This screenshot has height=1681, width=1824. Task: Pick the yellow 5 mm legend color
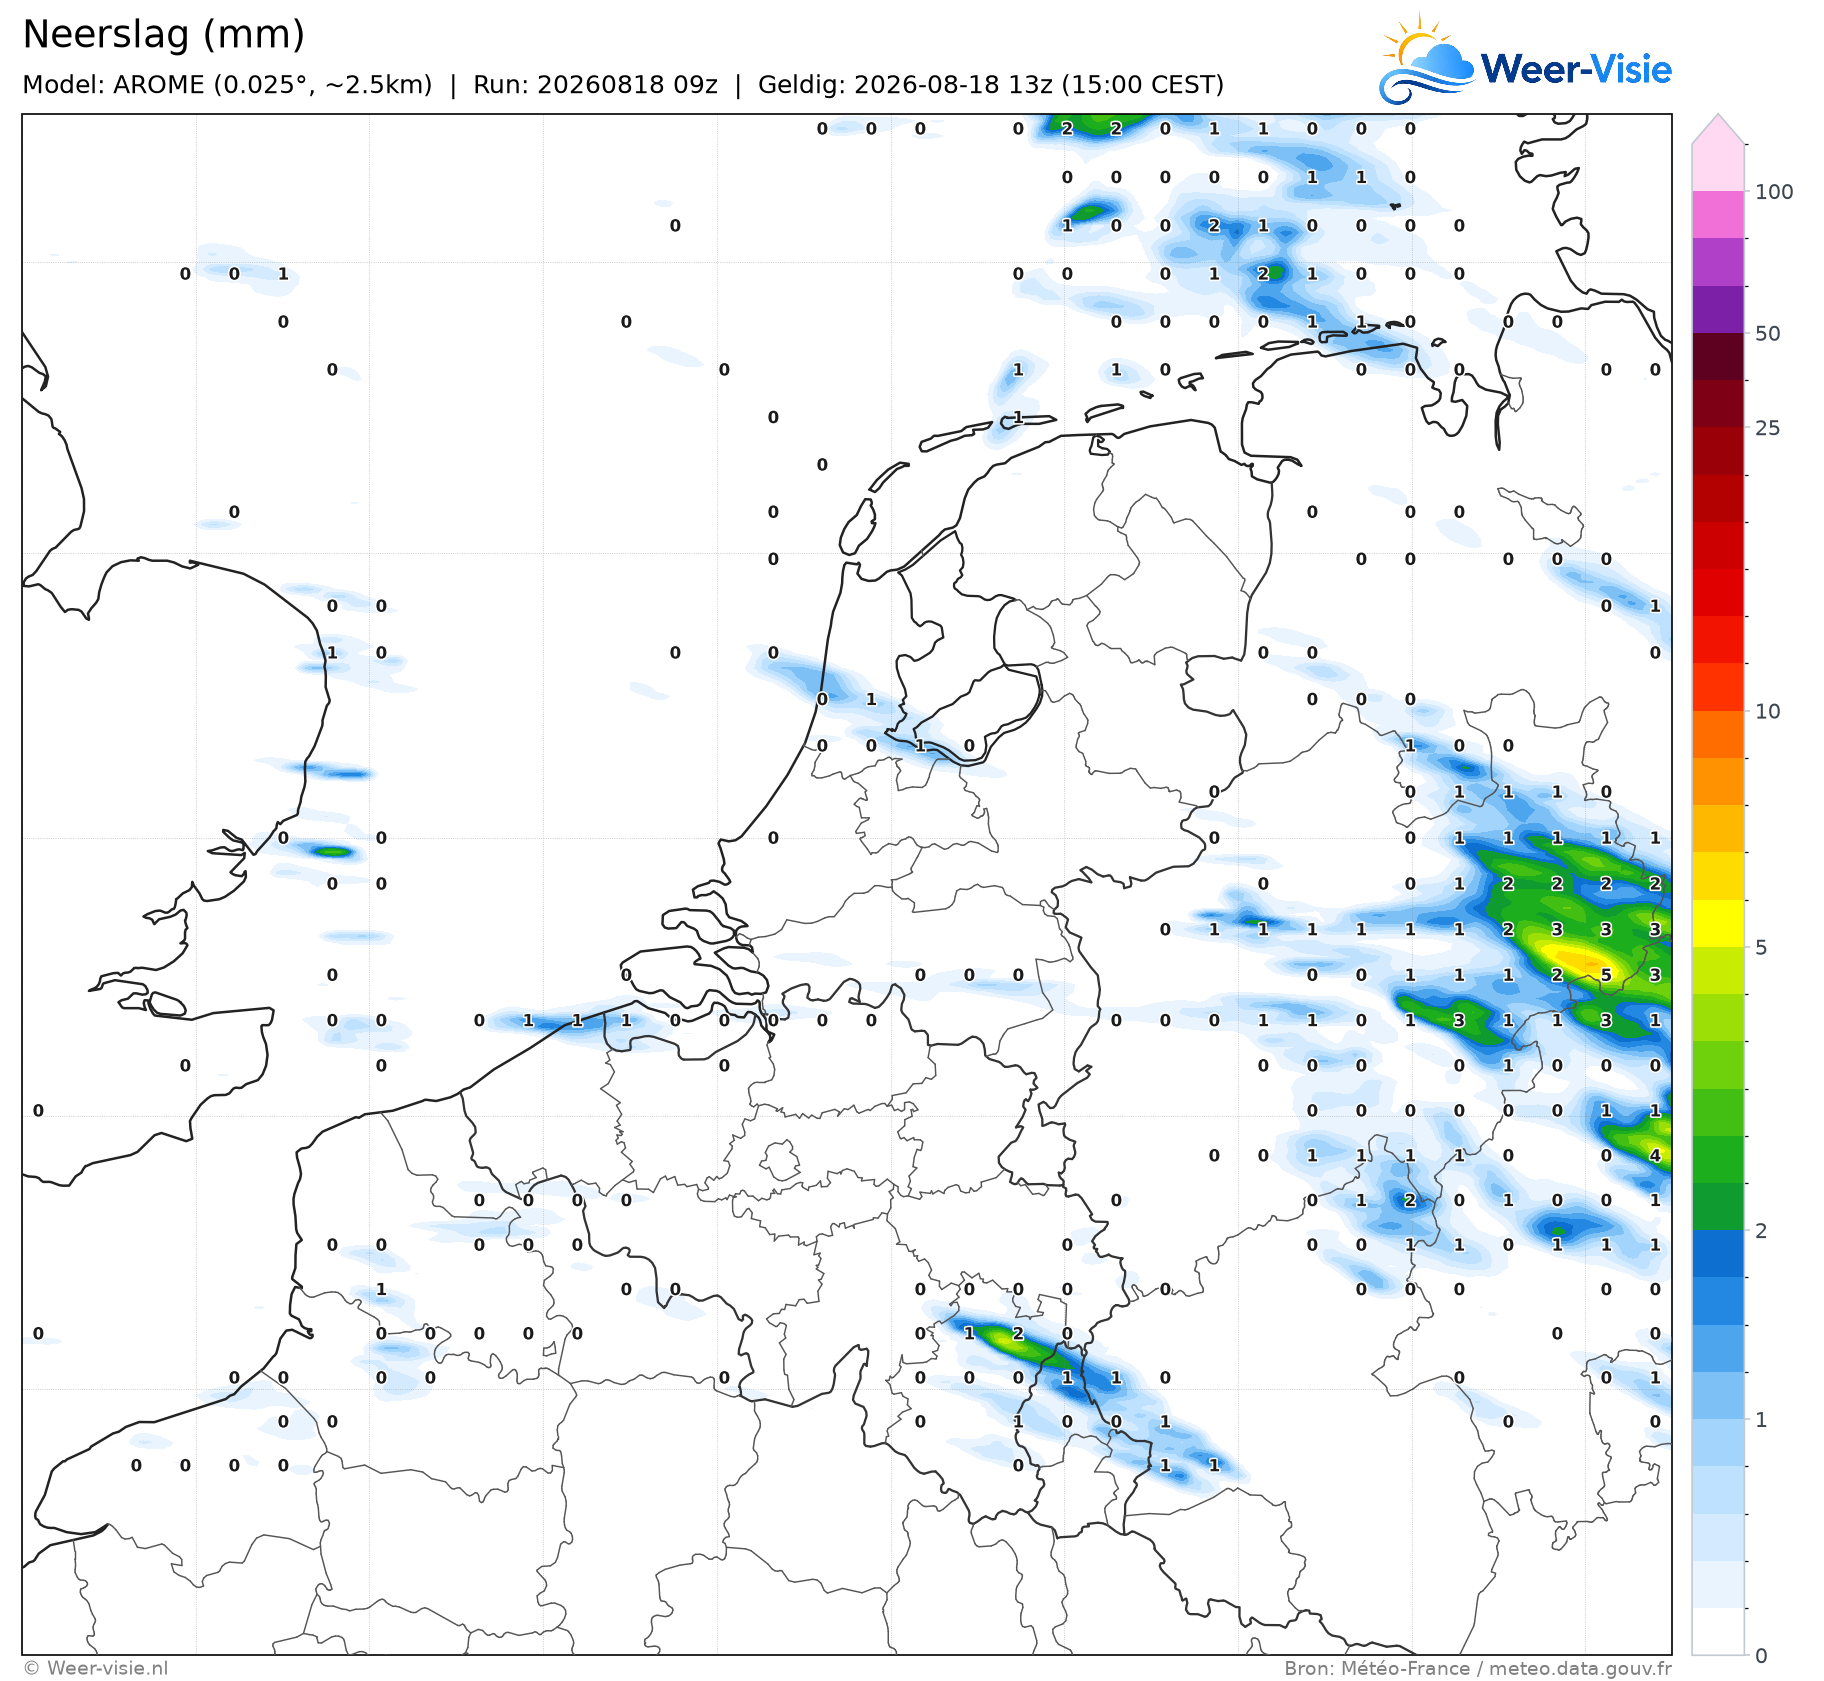click(x=1718, y=923)
